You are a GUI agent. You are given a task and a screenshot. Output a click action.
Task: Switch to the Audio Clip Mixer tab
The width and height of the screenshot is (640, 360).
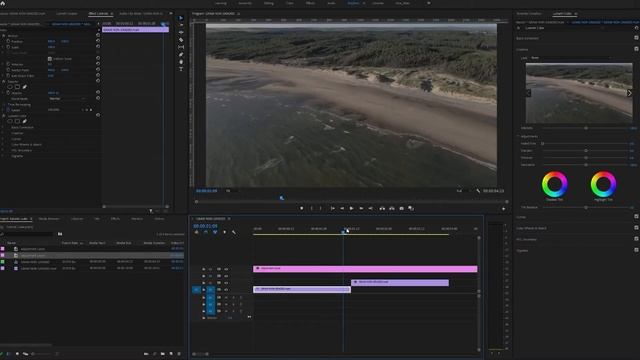141,13
